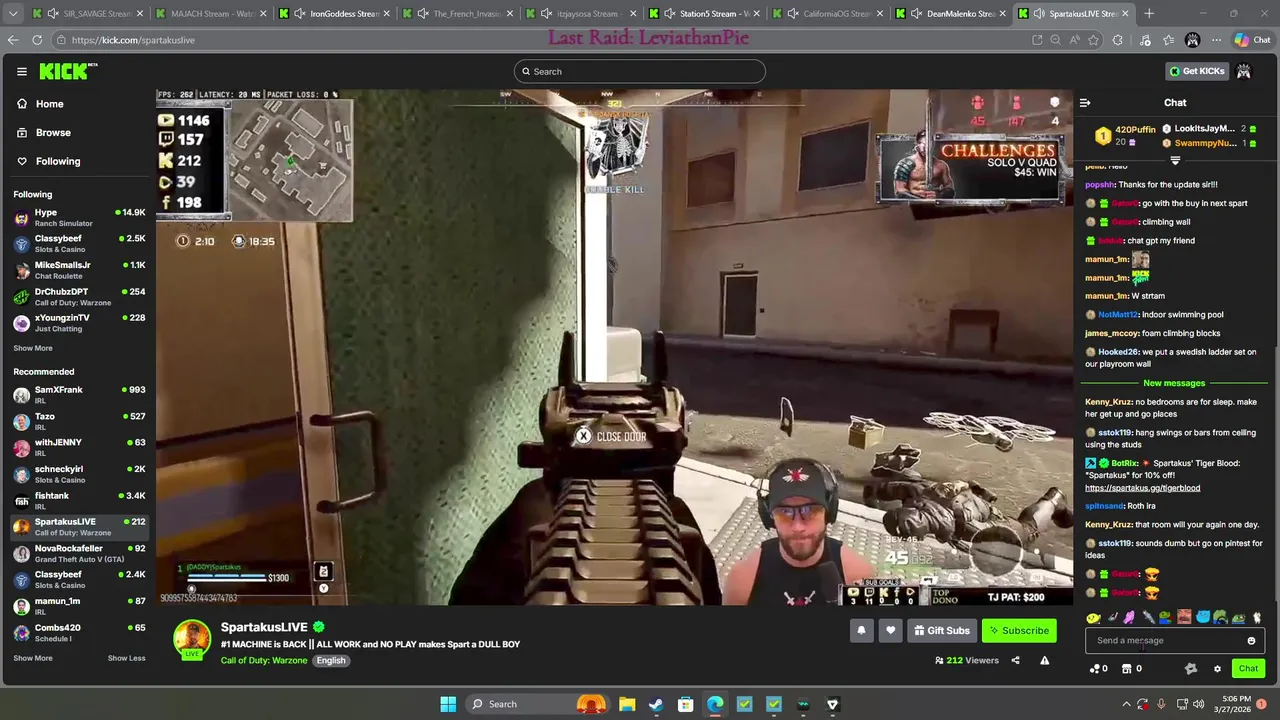Go to the KICK logo homepage
The image size is (1280, 720).
(68, 71)
